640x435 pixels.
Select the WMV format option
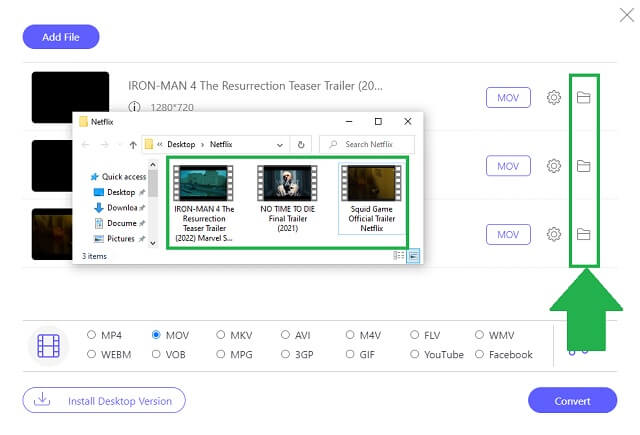point(494,335)
